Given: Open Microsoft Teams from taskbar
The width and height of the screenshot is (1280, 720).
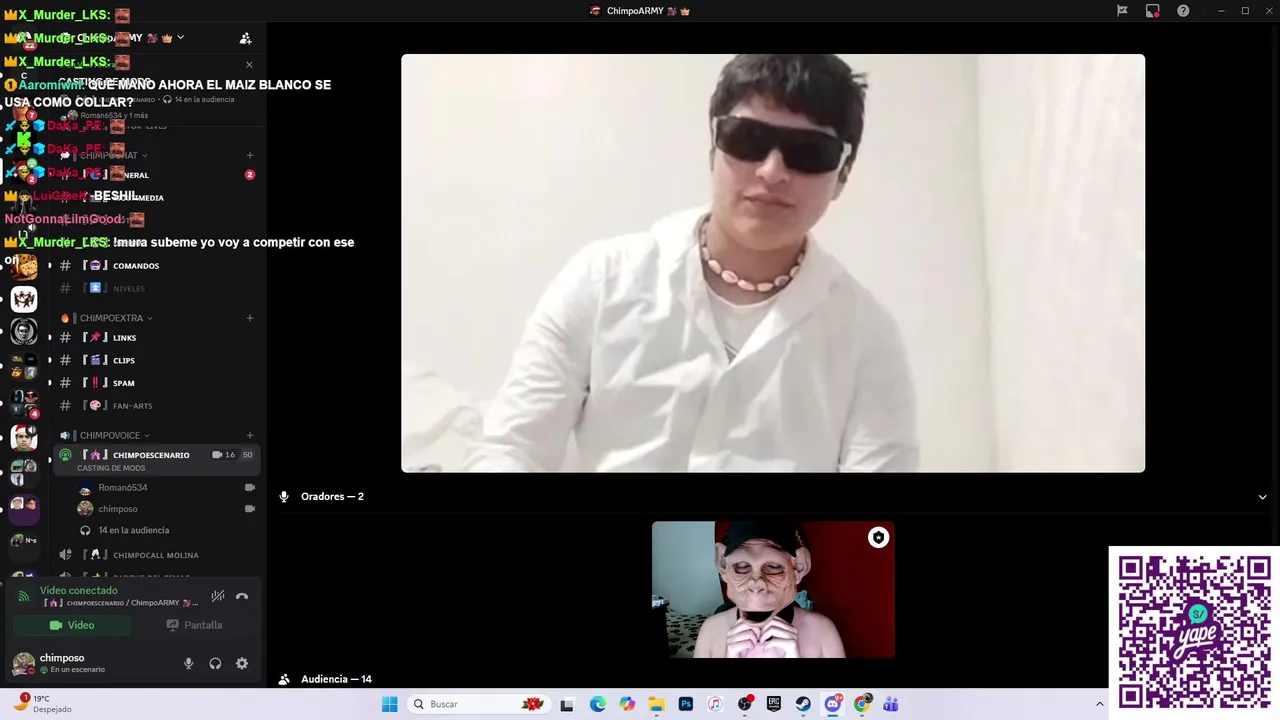Looking at the screenshot, I should click(891, 705).
